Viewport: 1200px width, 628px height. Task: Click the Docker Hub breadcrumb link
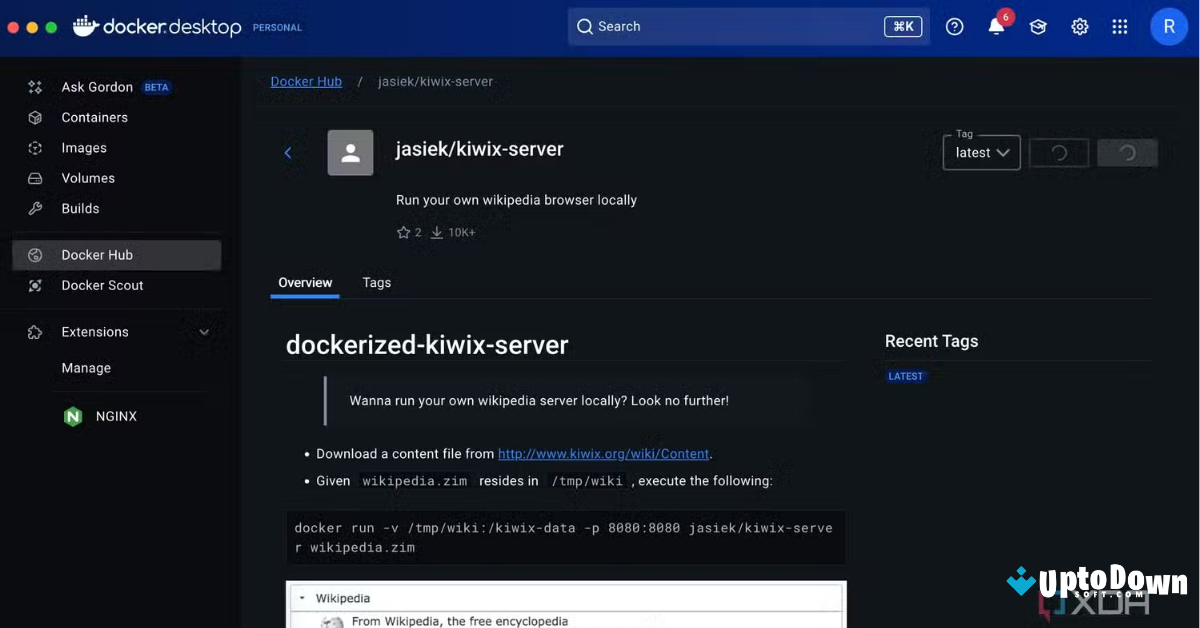tap(306, 81)
